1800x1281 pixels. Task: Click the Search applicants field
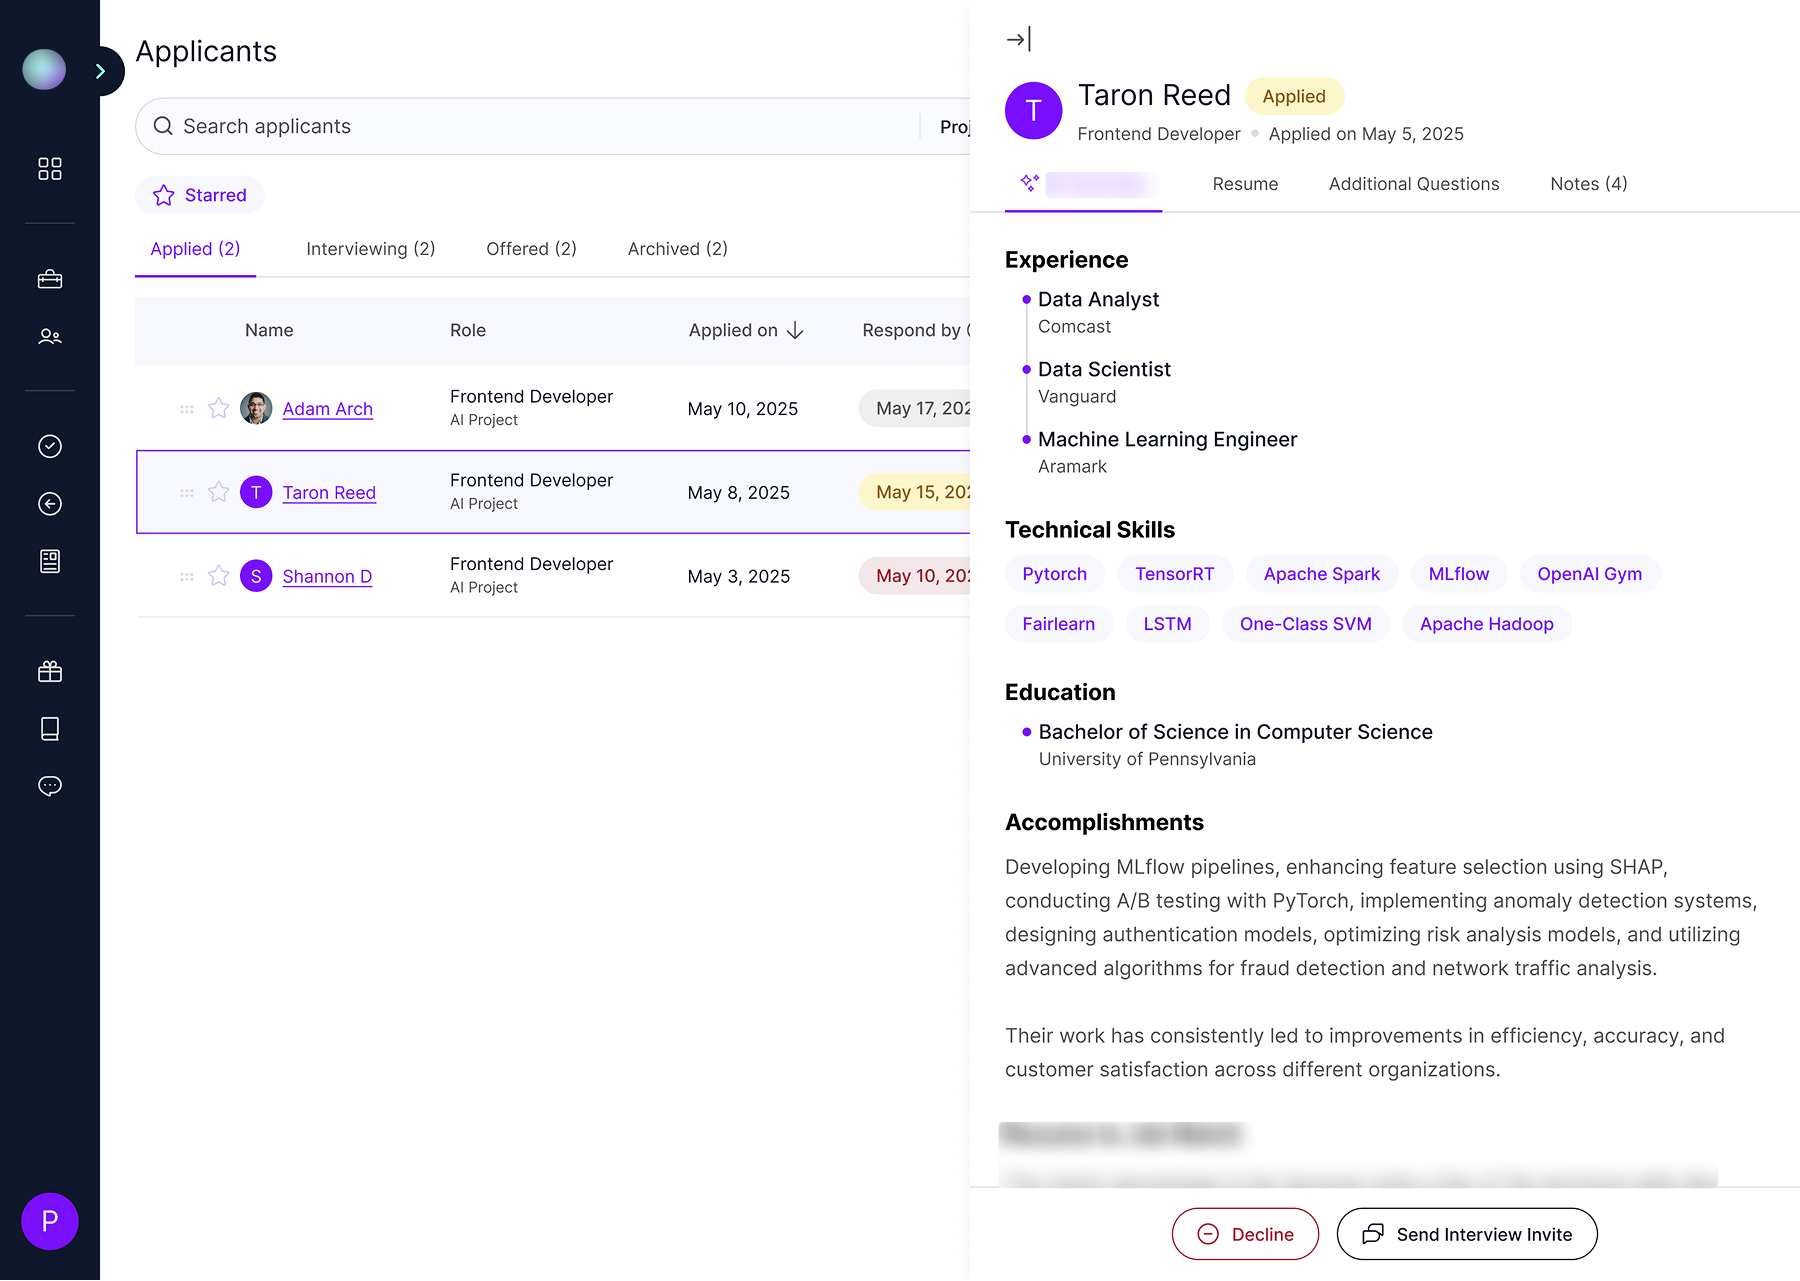point(540,126)
